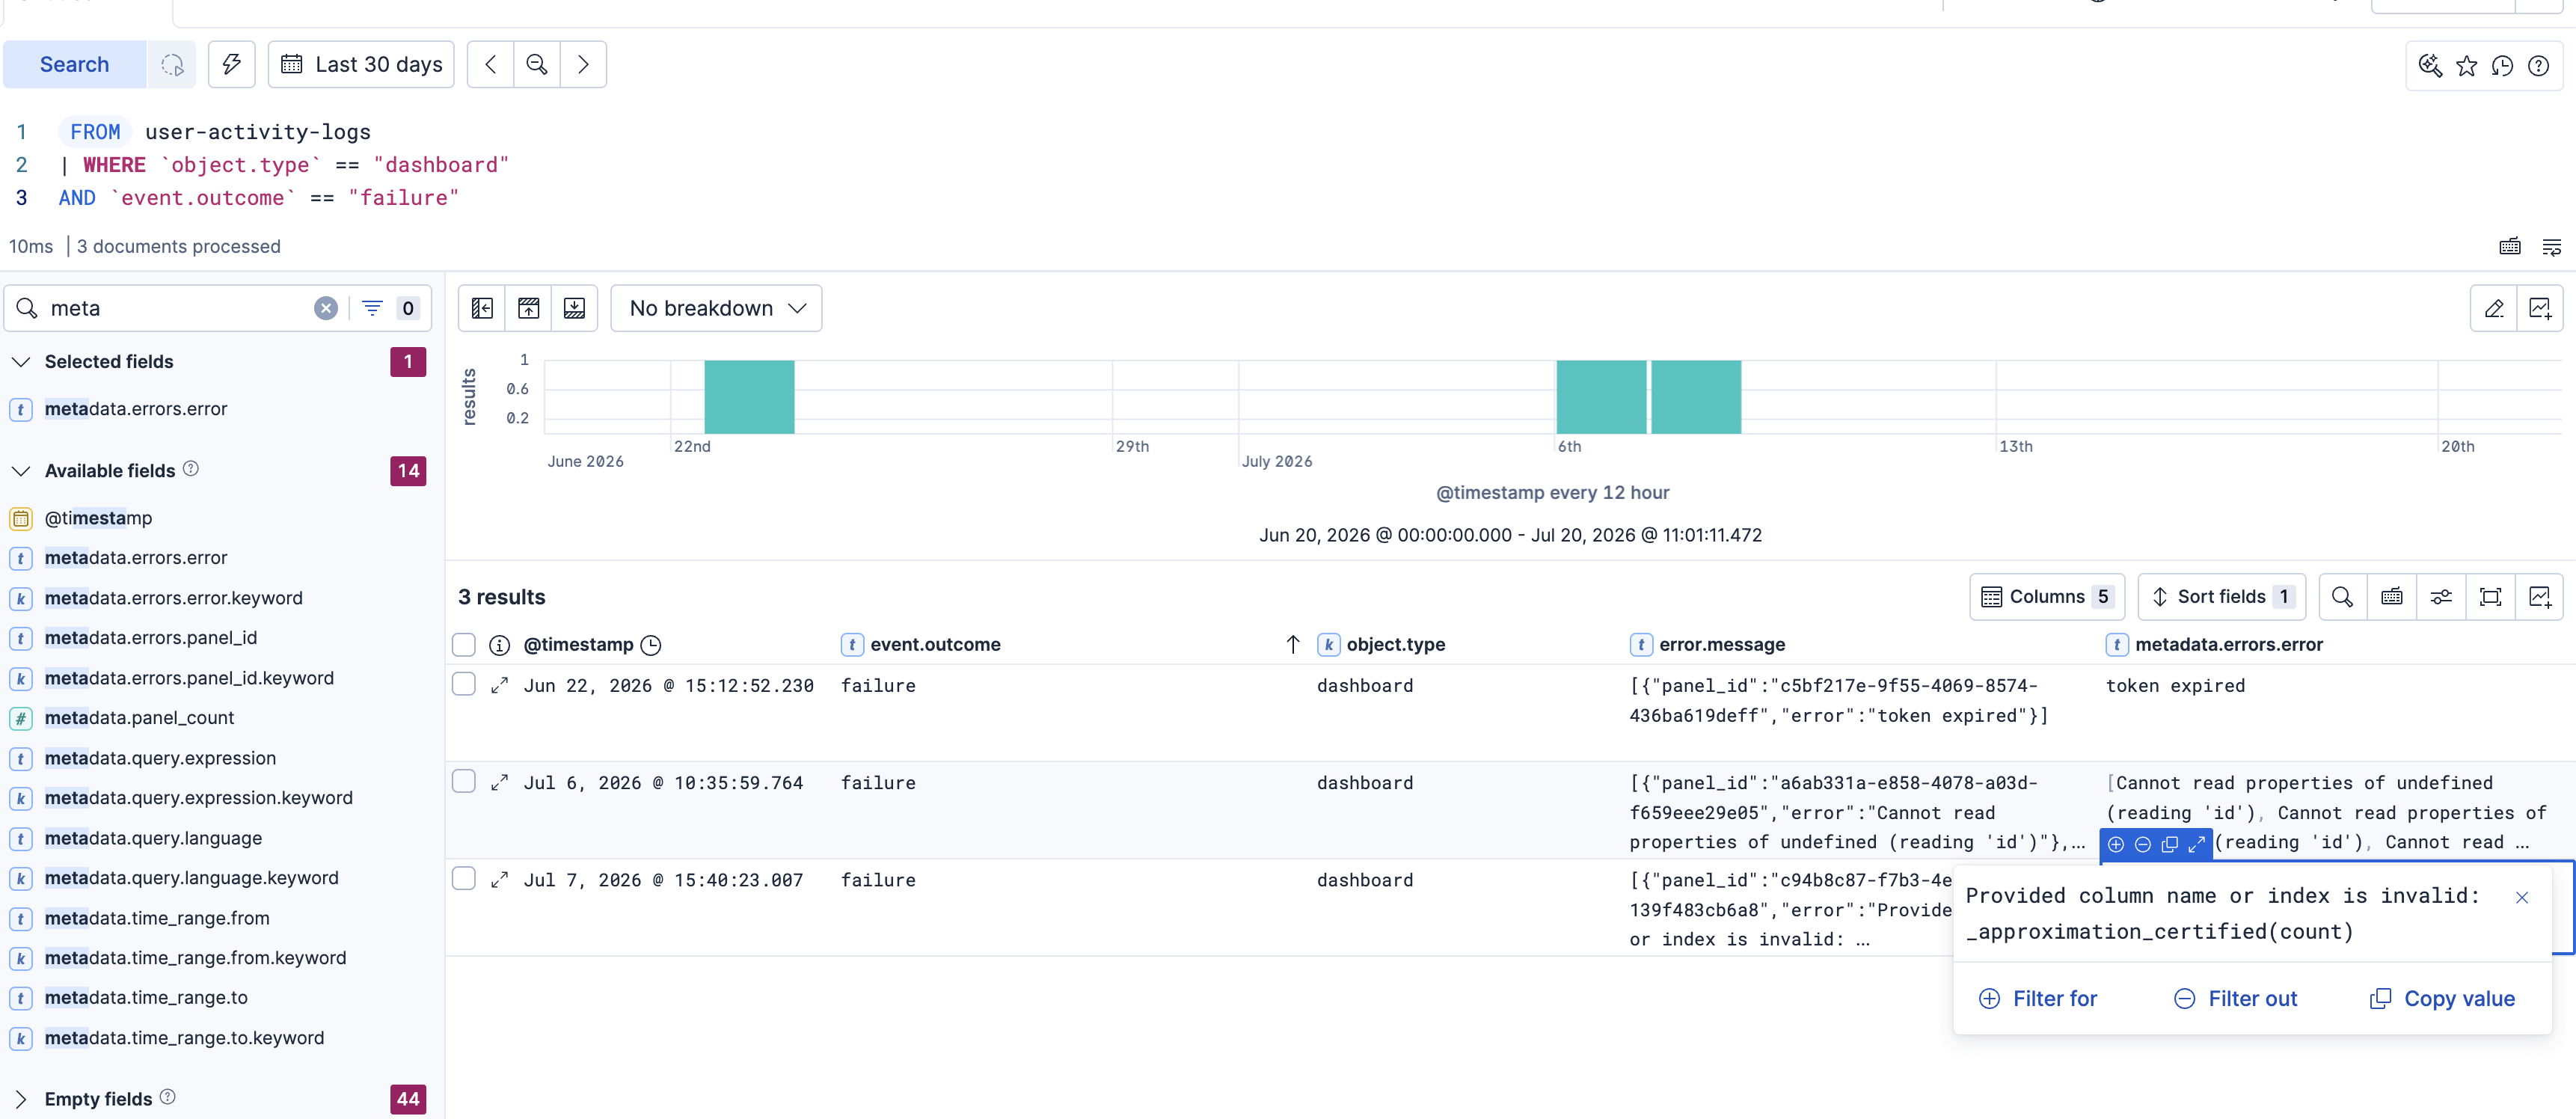Select metadata.errors.error under Selected fields

tap(136, 409)
